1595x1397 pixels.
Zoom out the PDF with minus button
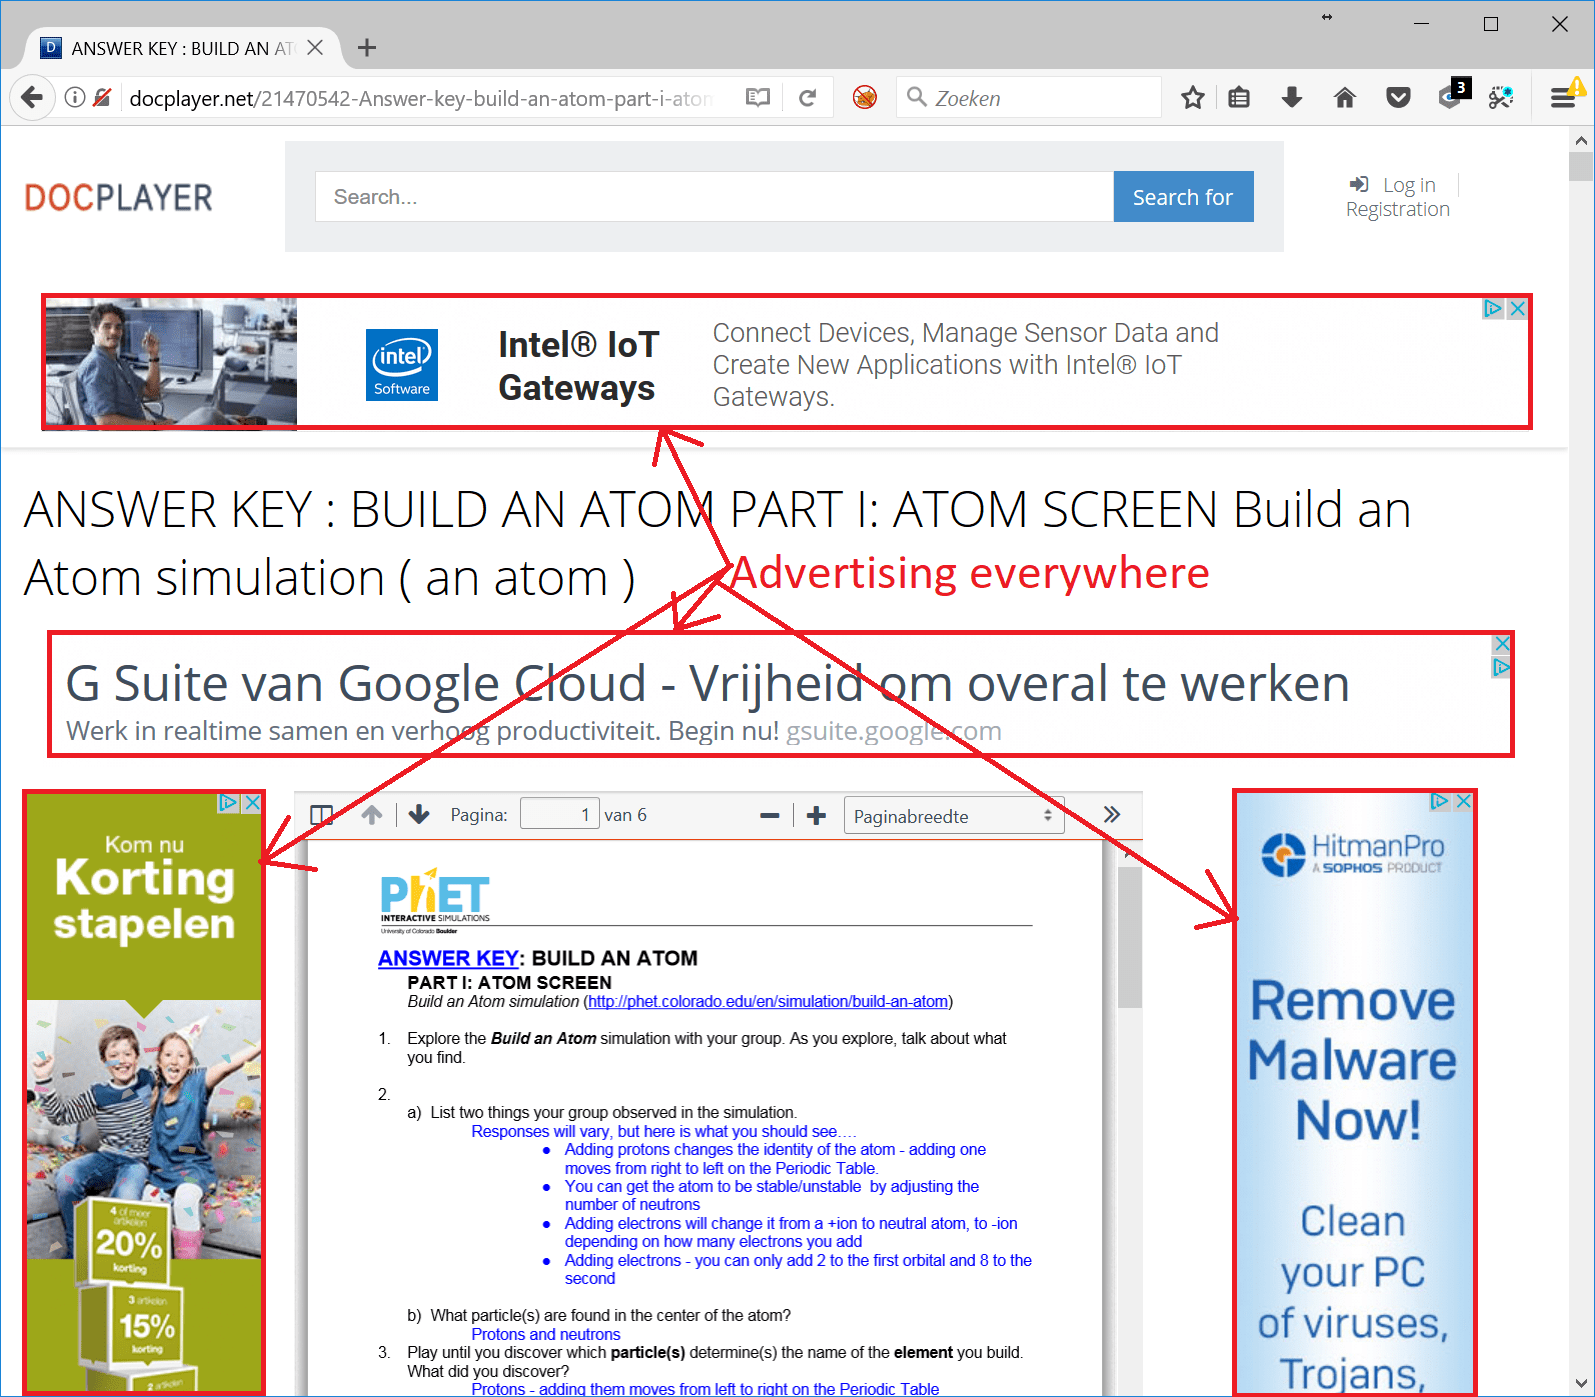pyautogui.click(x=769, y=816)
